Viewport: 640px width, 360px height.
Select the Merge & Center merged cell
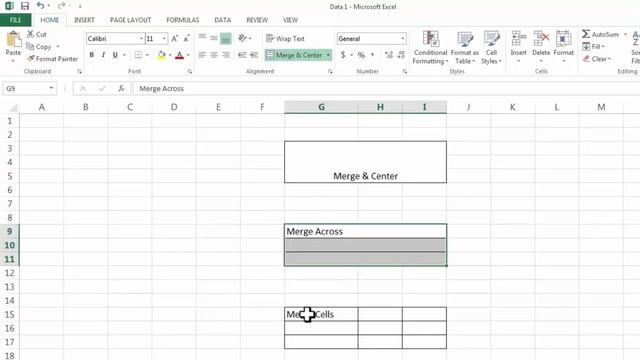point(365,162)
